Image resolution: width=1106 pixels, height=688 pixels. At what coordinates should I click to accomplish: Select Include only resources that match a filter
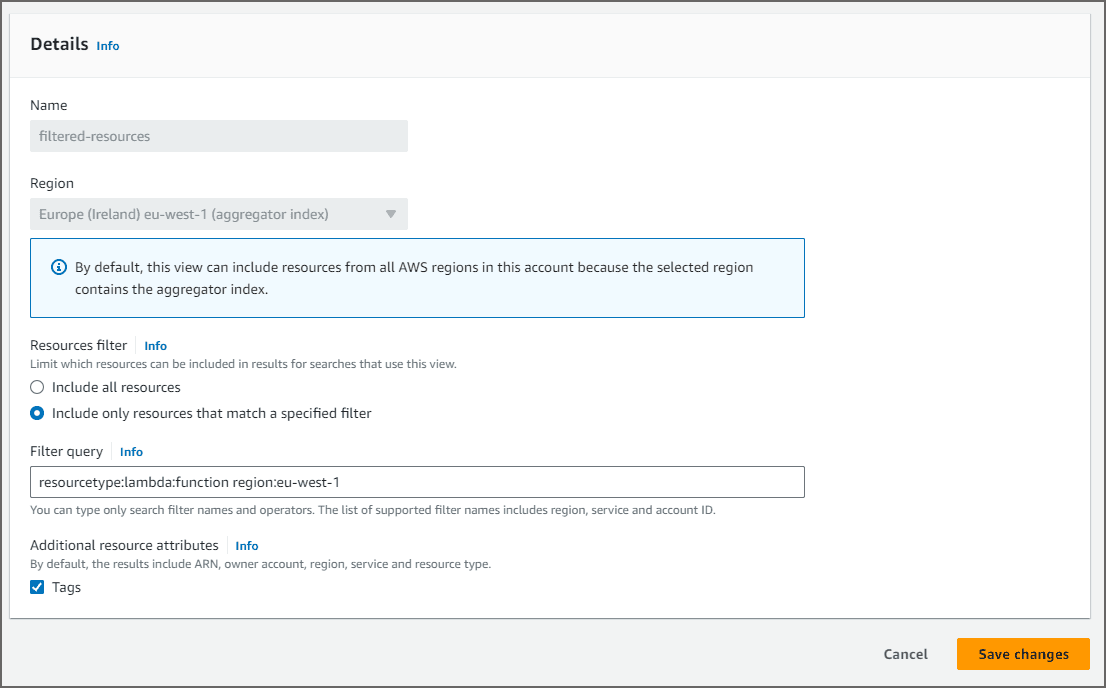37,414
